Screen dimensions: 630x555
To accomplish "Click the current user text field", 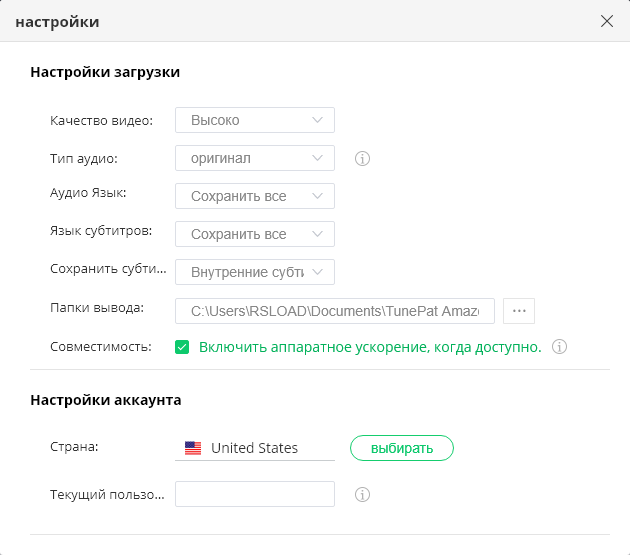I will pos(255,494).
